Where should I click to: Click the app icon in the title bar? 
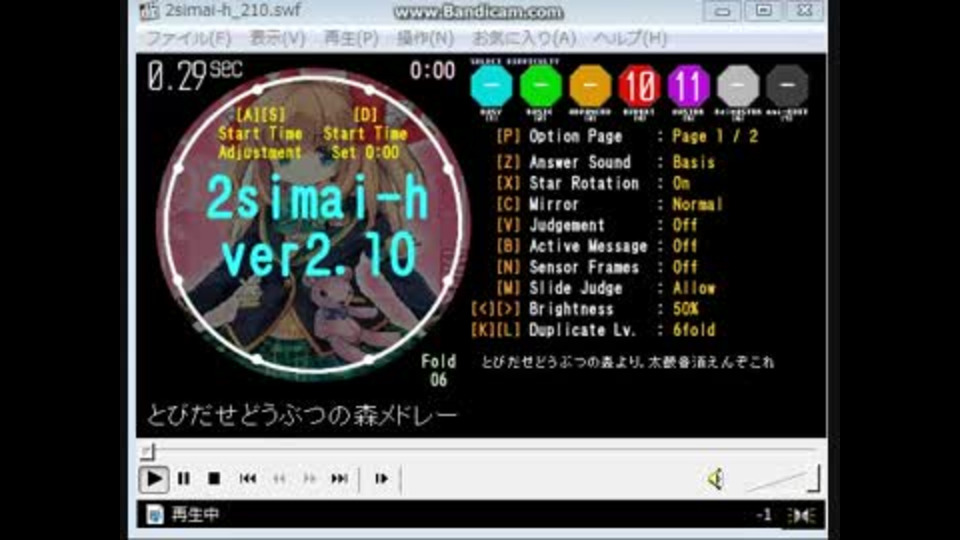point(149,10)
